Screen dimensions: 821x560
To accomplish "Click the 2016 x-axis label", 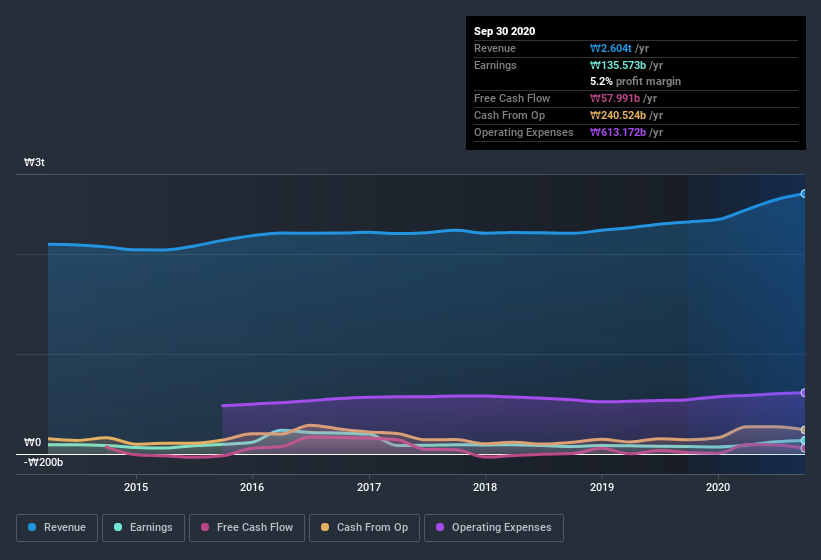I will click(252, 487).
